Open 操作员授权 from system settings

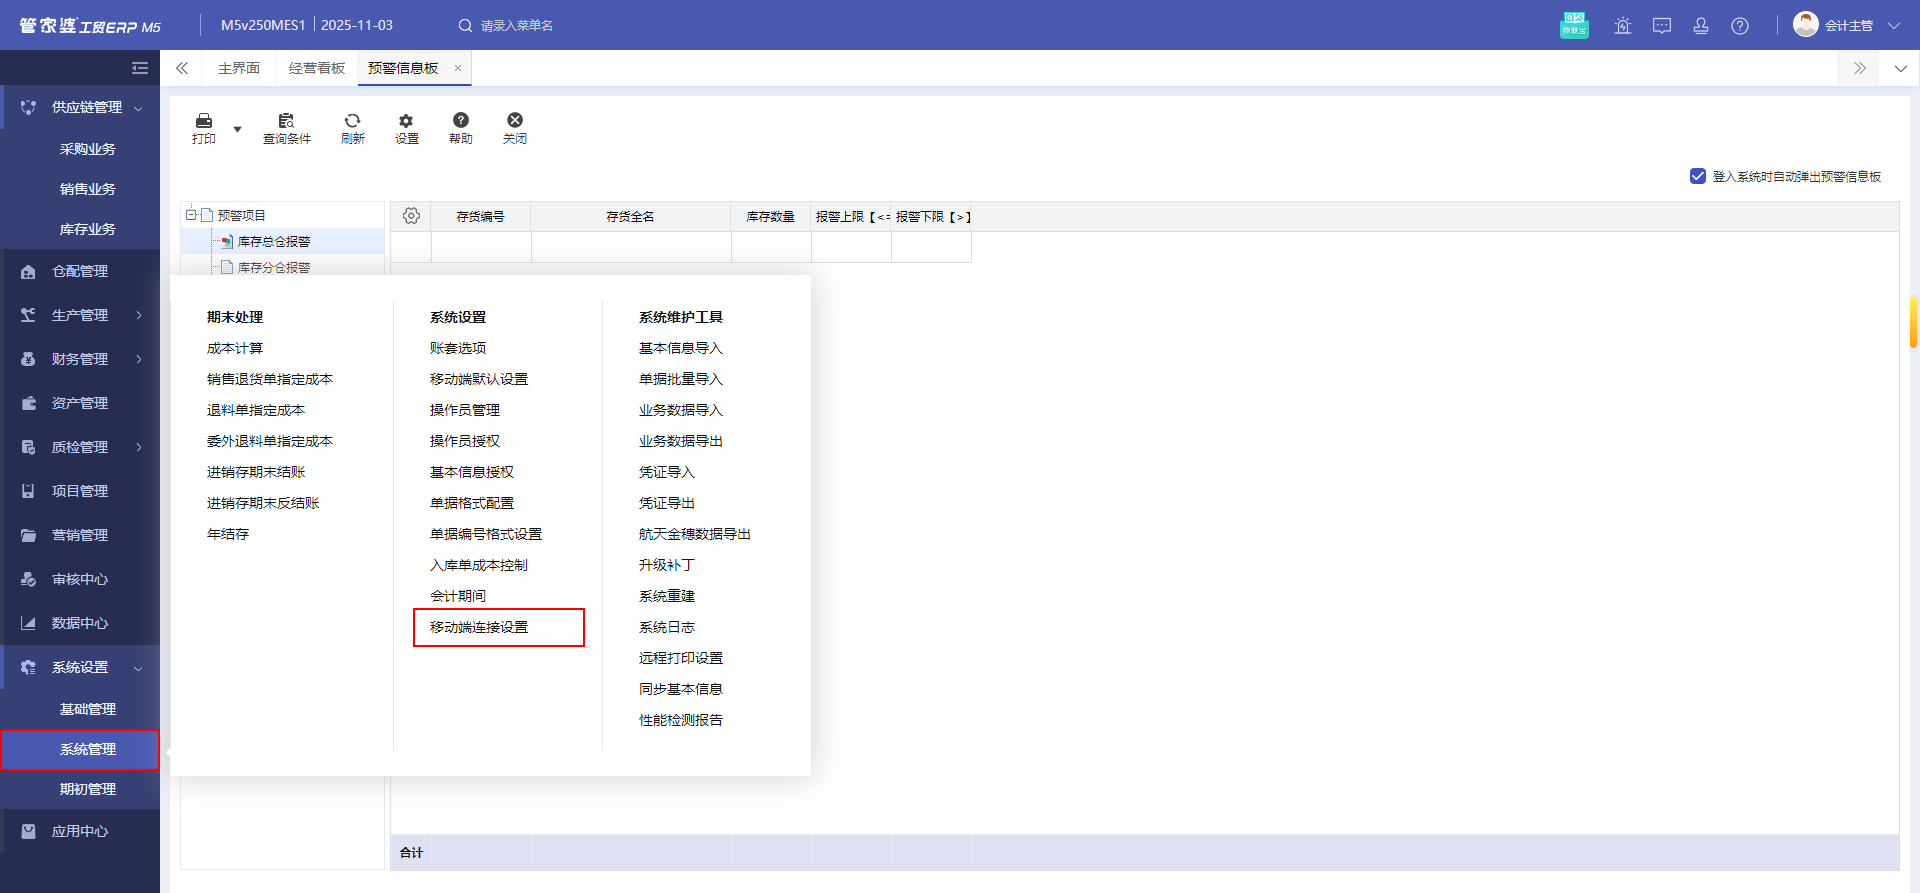click(465, 441)
